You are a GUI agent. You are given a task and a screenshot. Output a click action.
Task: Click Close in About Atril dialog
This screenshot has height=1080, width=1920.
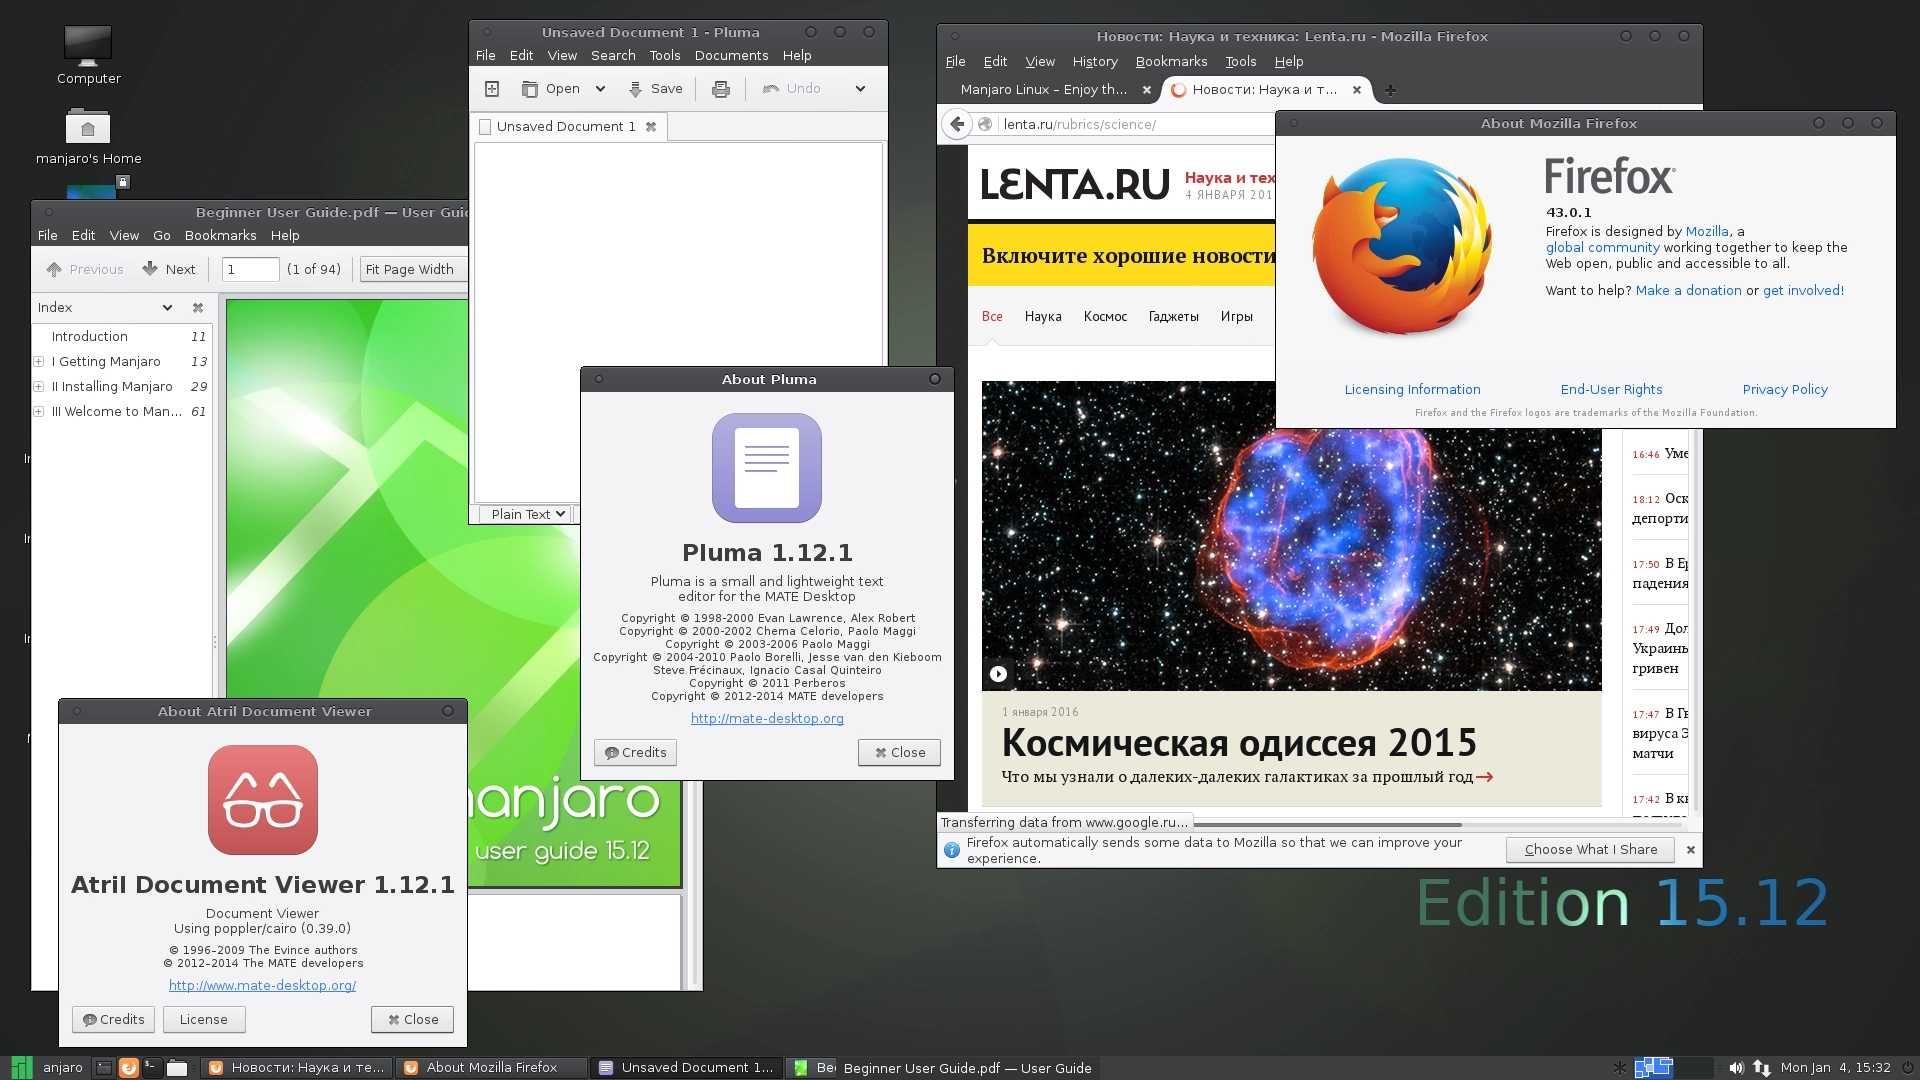tap(412, 1020)
